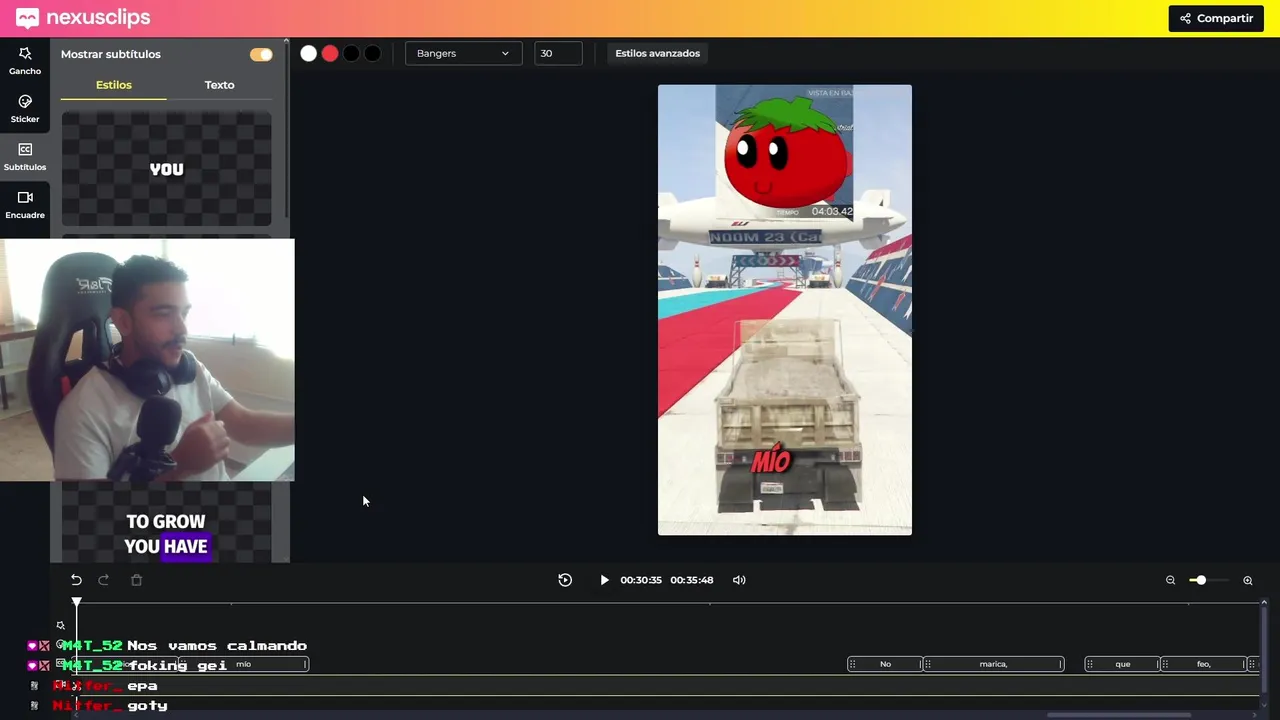Screen dimensions: 1280x720
Task: Open the Gancho hook panel
Action: click(25, 61)
